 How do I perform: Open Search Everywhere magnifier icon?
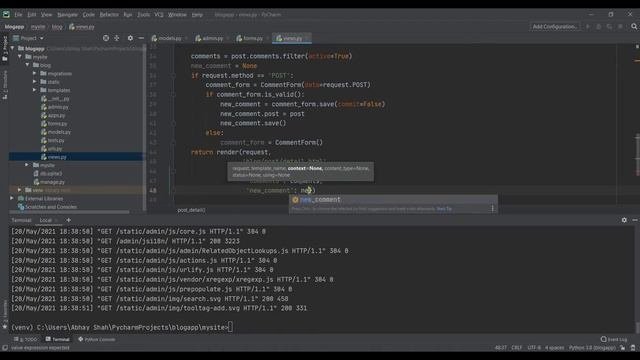[x=634, y=27]
